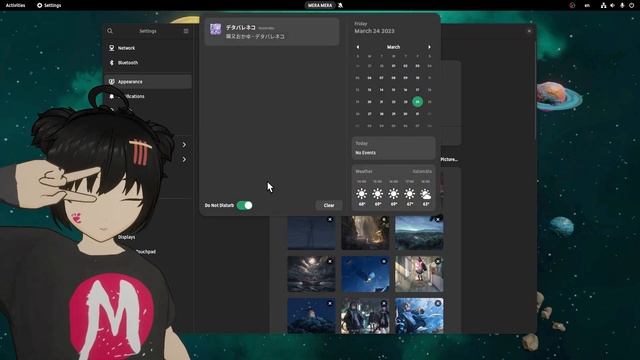Click the clock button in the top bar
Image resolution: width=640 pixels, height=360 pixels.
coord(320,5)
